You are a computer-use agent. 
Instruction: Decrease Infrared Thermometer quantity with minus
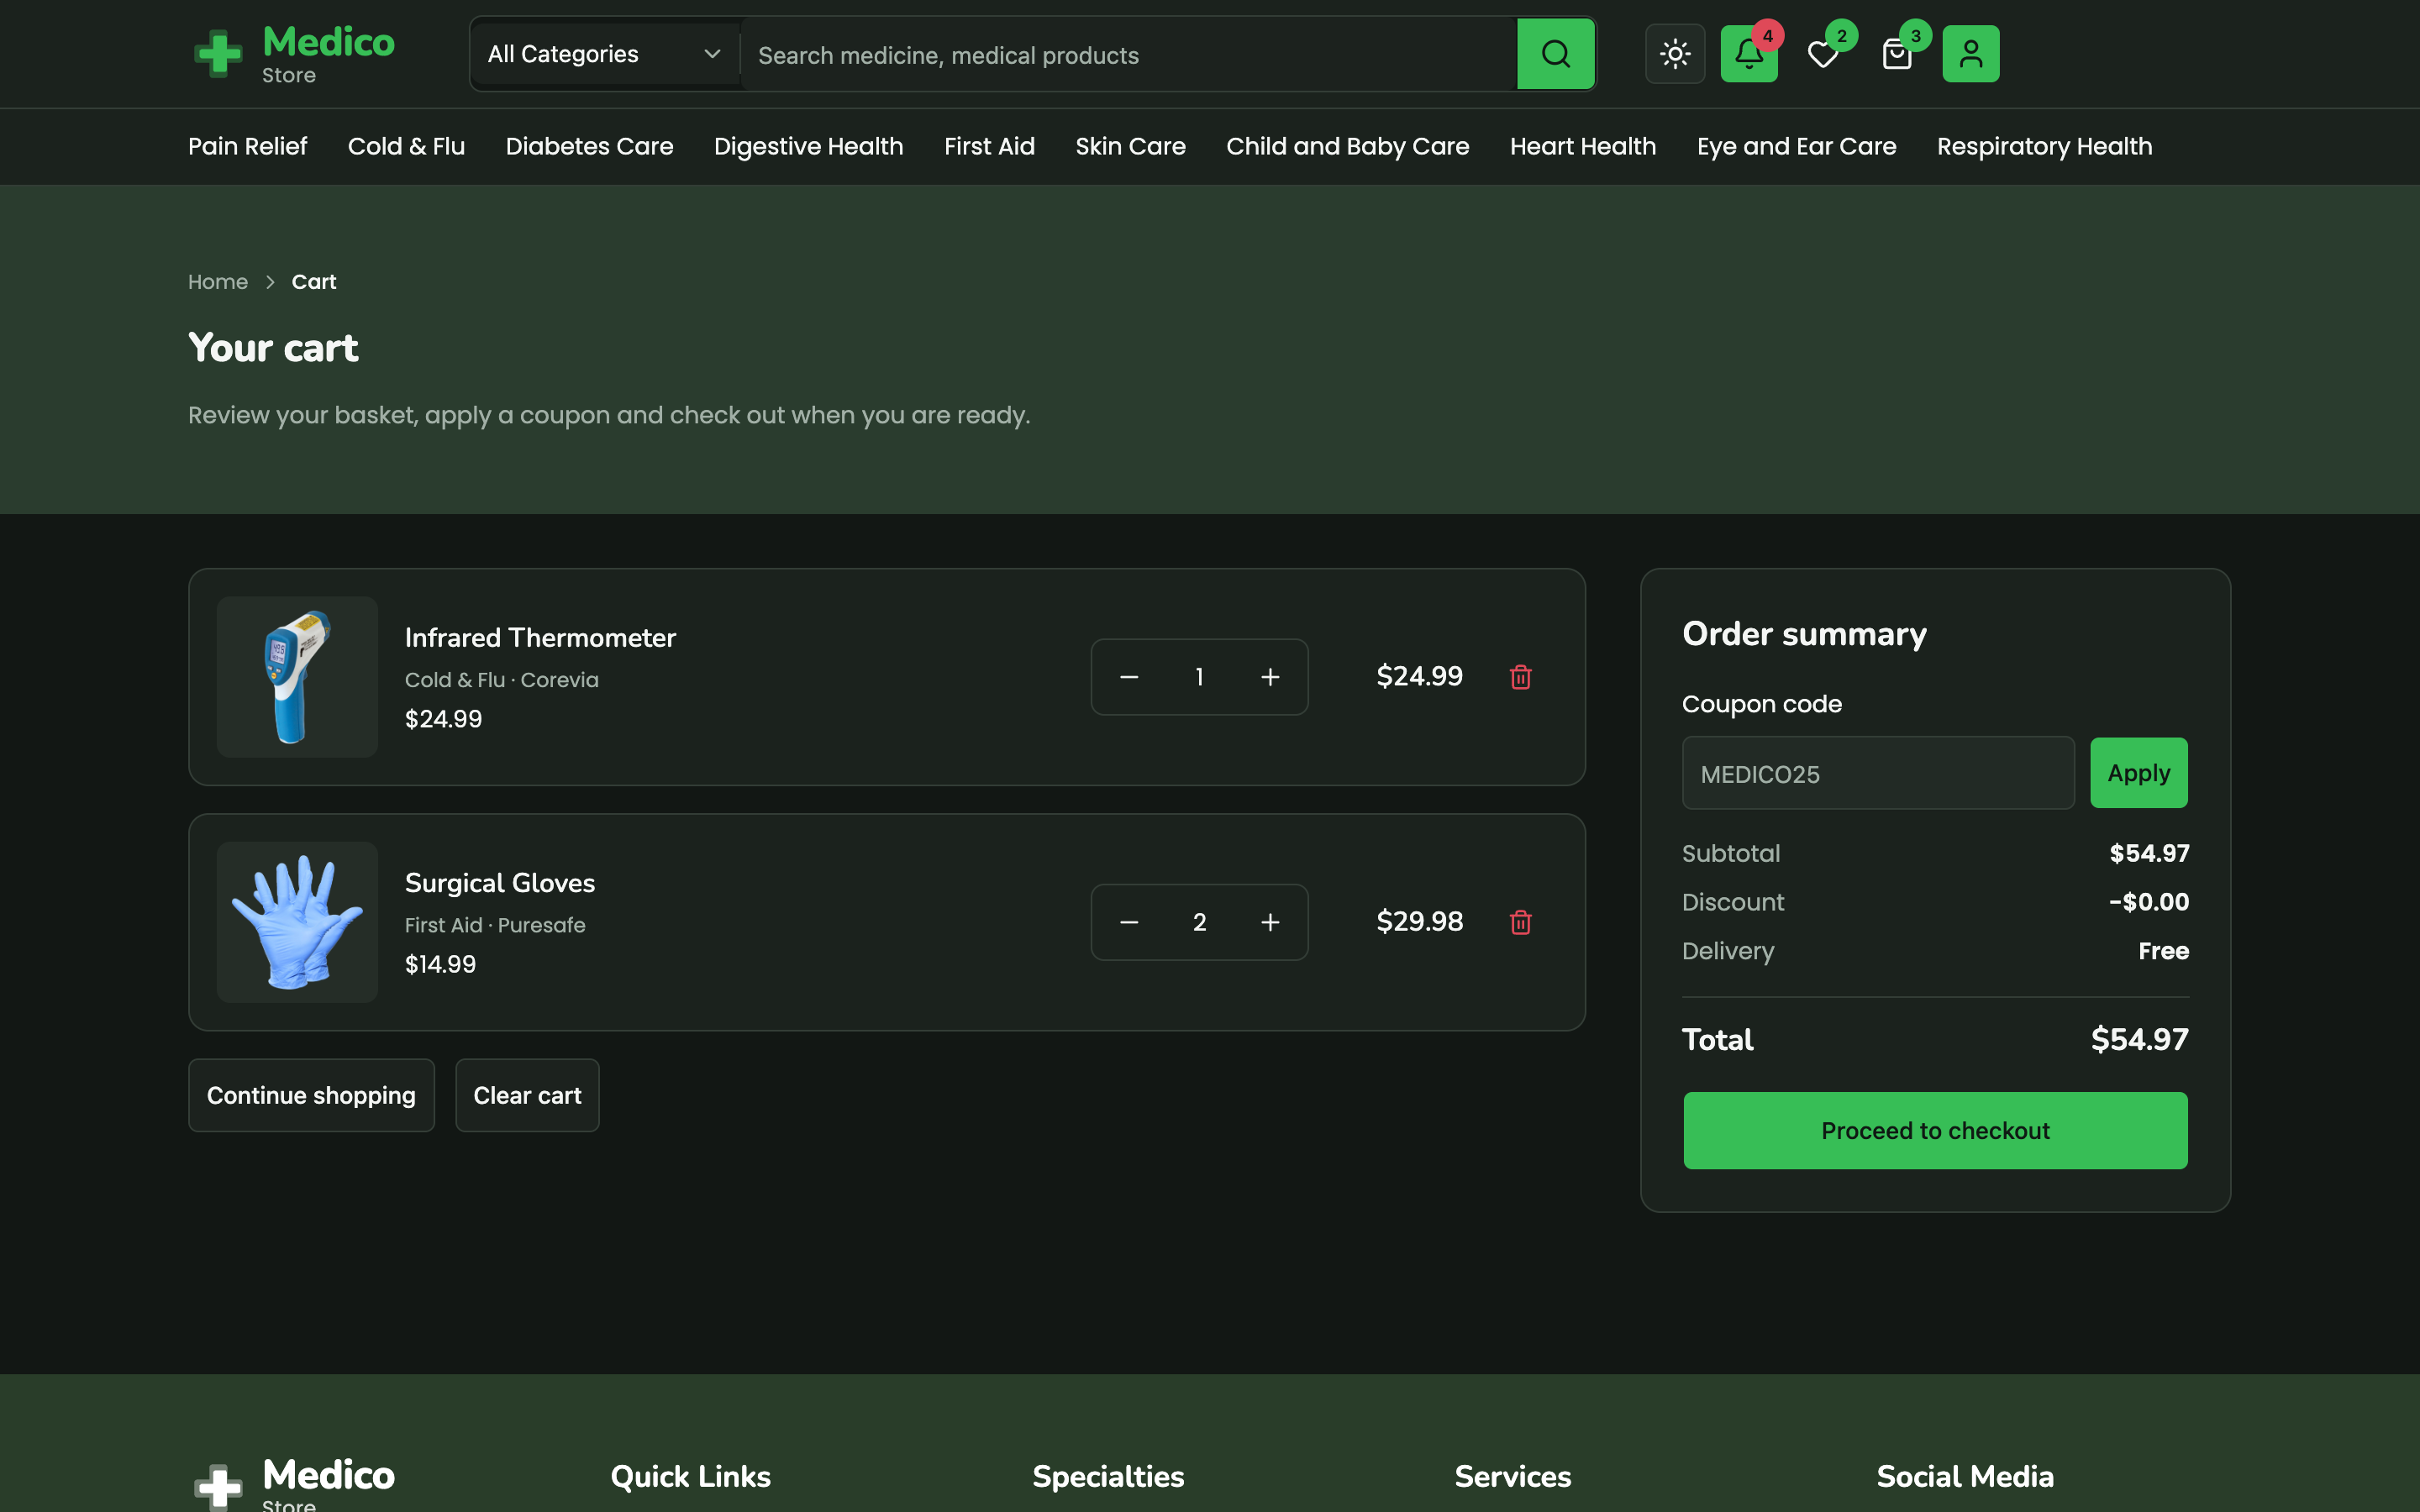pyautogui.click(x=1129, y=677)
